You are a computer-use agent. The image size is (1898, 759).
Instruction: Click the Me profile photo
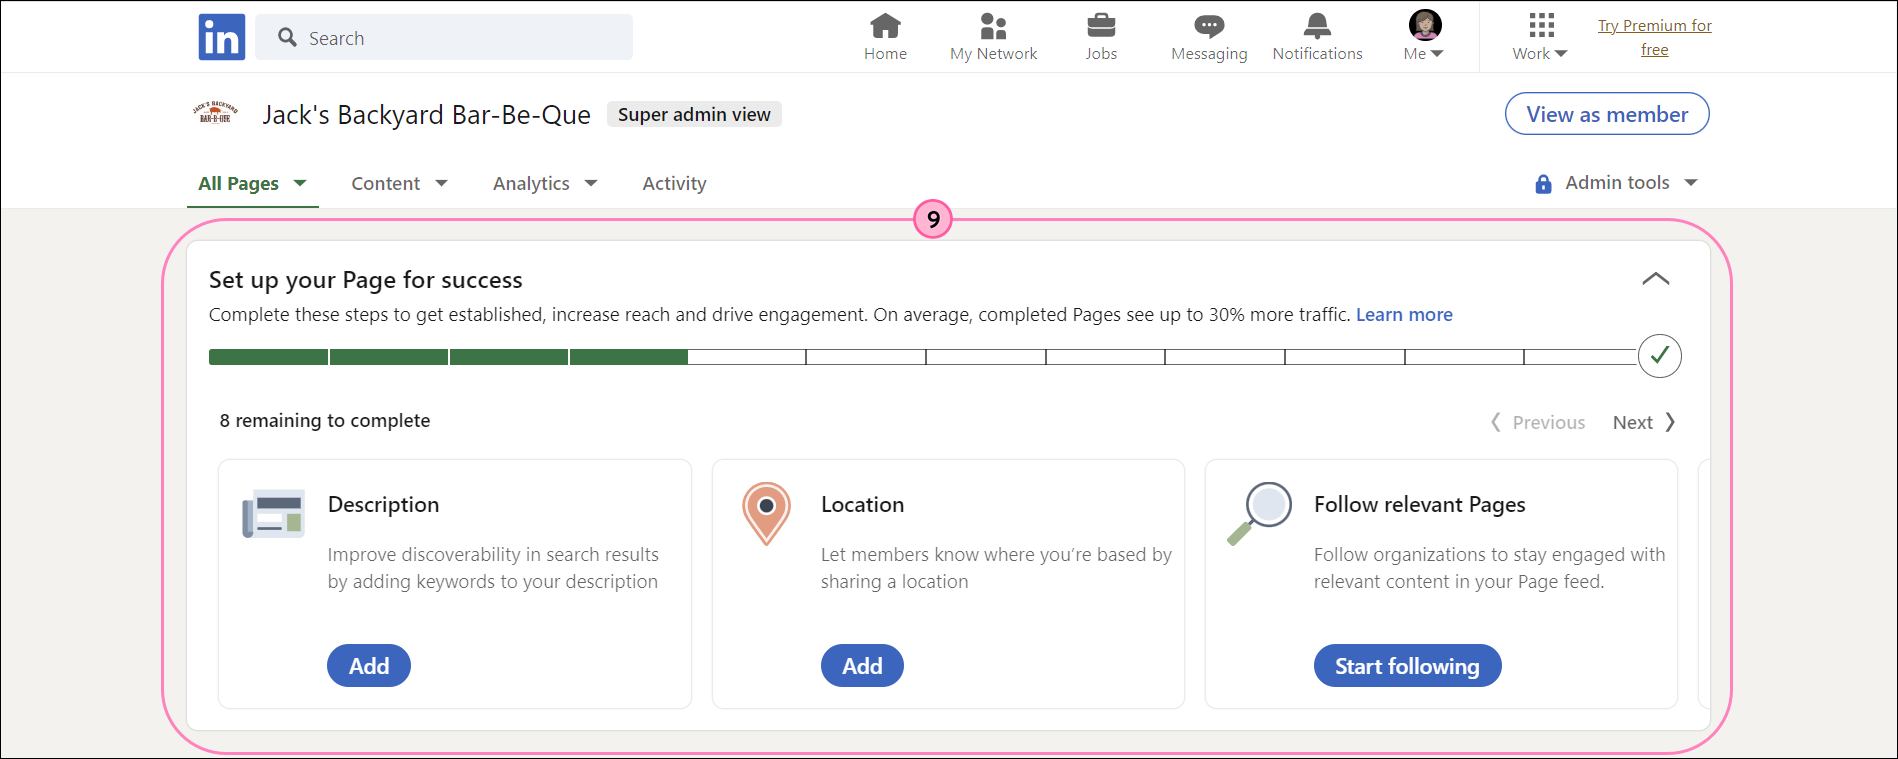pyautogui.click(x=1425, y=24)
